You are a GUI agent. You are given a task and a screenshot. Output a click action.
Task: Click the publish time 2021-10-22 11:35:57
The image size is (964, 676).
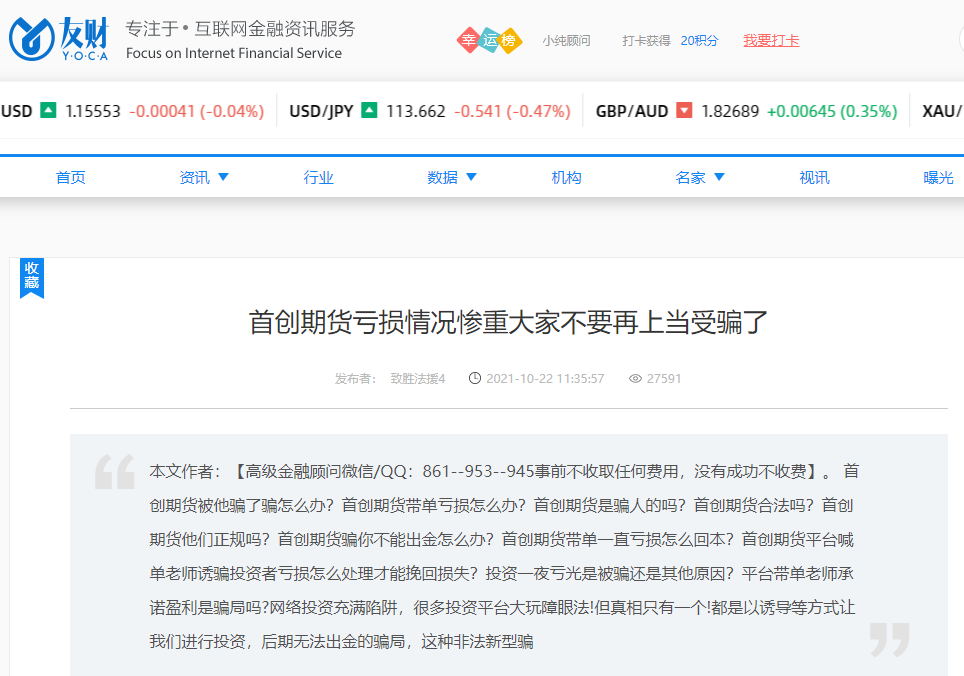(545, 379)
